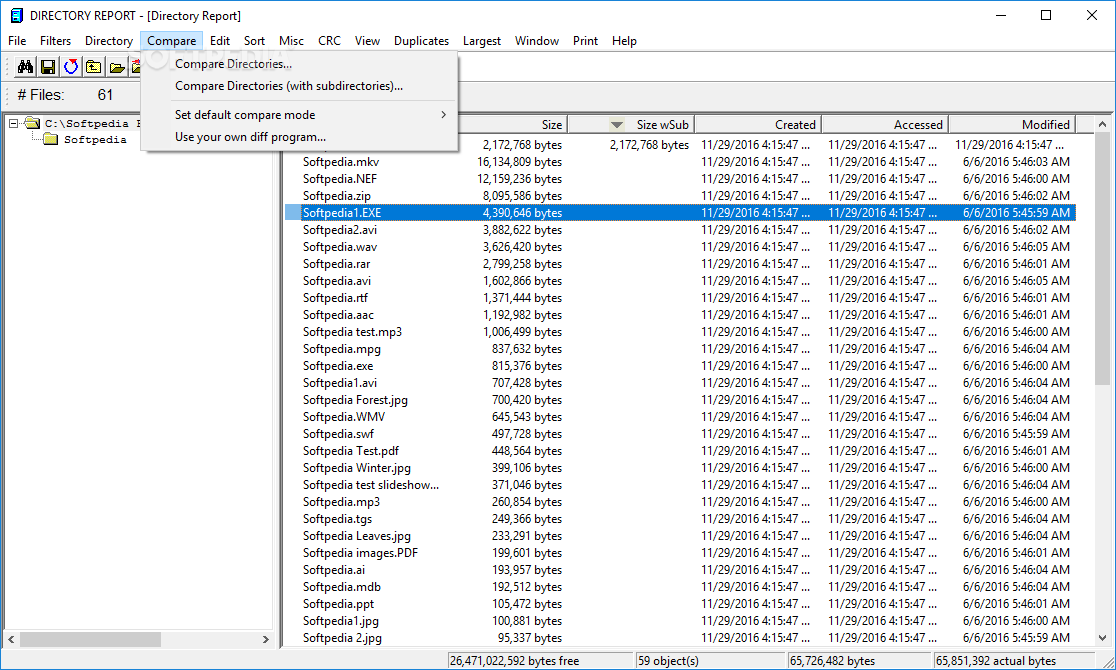This screenshot has height=670, width=1116.
Task: Open the Sort menu
Action: coord(254,41)
